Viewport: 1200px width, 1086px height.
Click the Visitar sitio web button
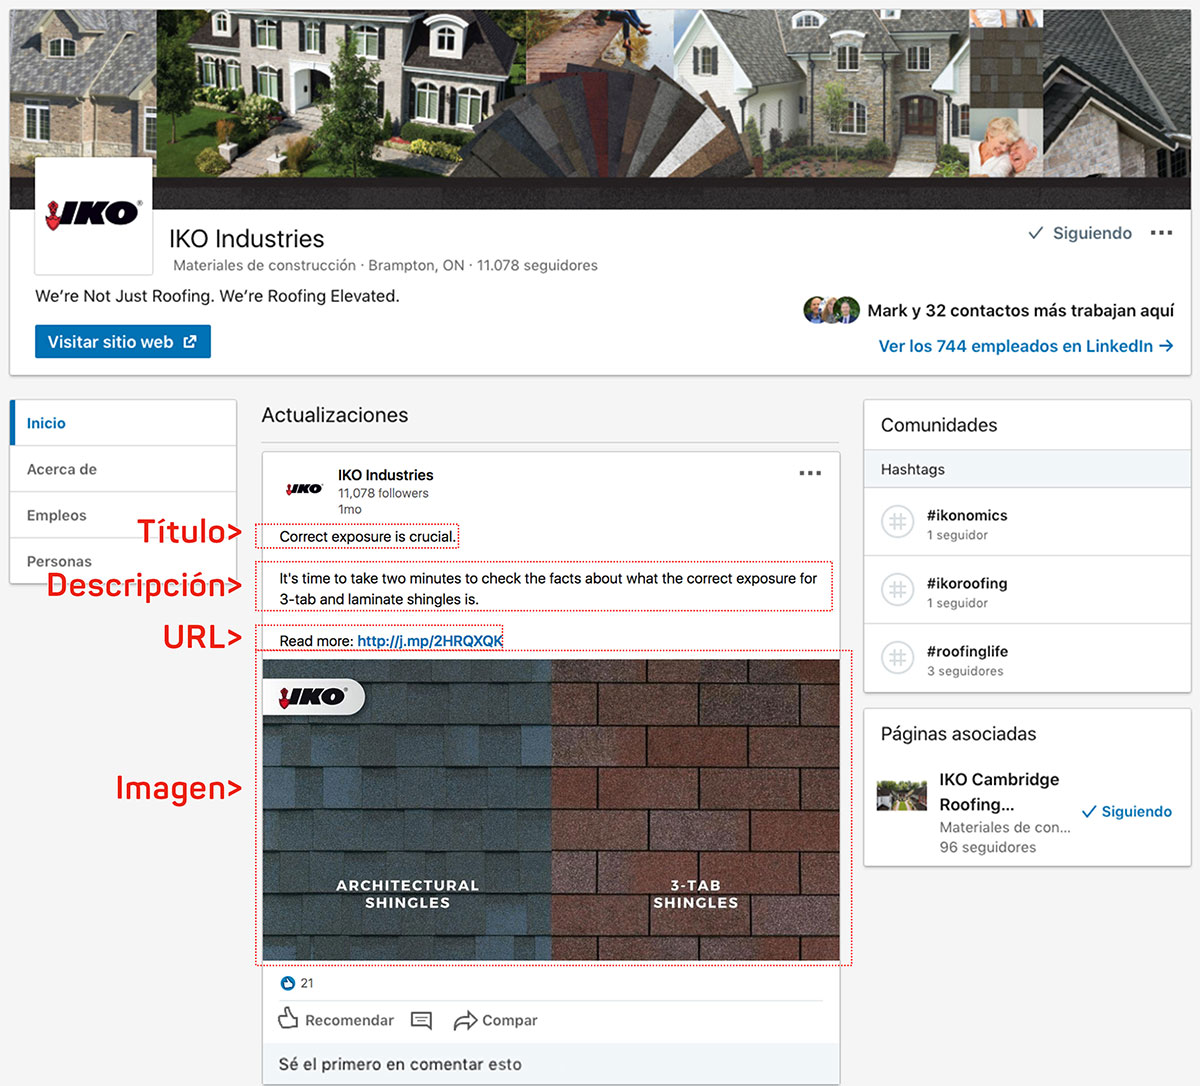(x=122, y=341)
